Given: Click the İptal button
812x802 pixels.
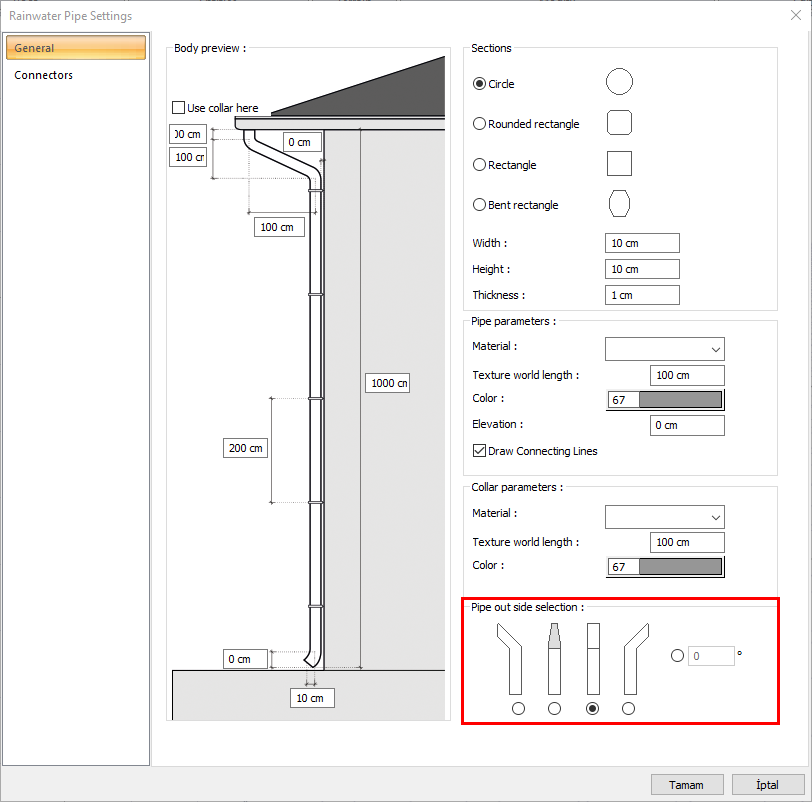Looking at the screenshot, I should coord(768,784).
